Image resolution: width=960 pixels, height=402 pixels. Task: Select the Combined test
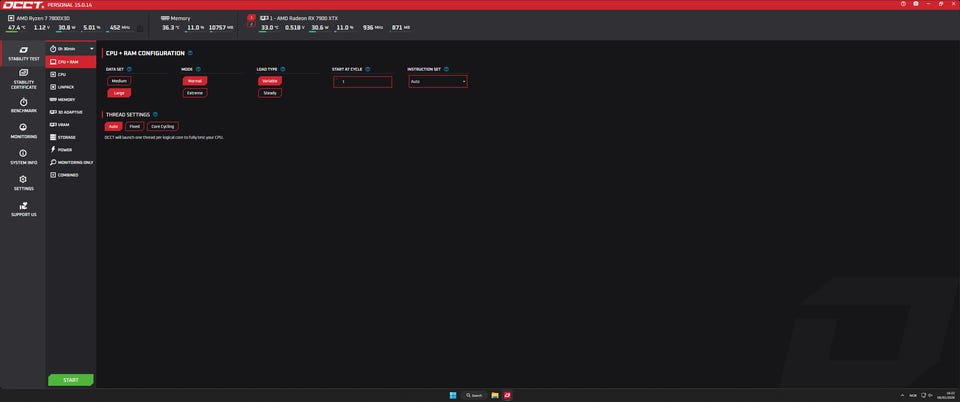pos(71,174)
